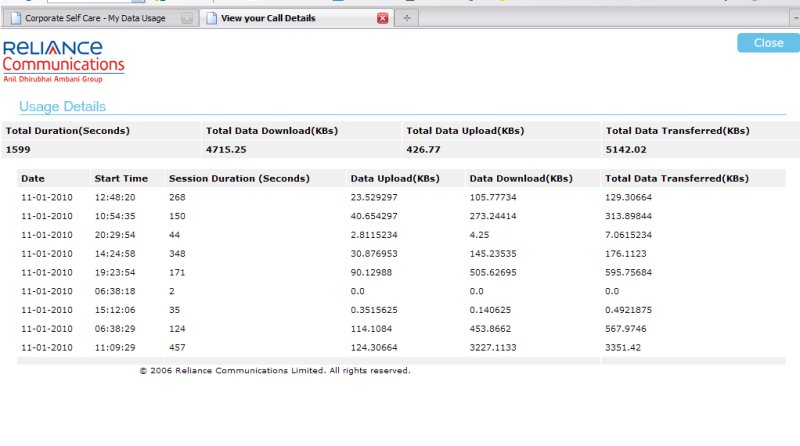Viewport: 800px width, 446px height.
Task: Click the Start Time column header
Action: click(121, 178)
